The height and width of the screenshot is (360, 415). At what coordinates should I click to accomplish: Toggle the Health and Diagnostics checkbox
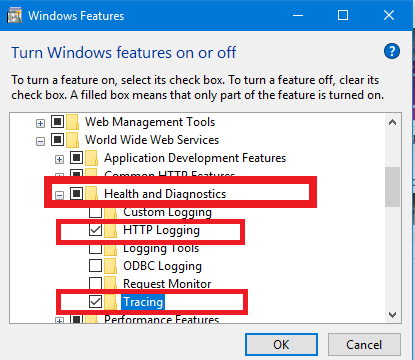(76, 193)
